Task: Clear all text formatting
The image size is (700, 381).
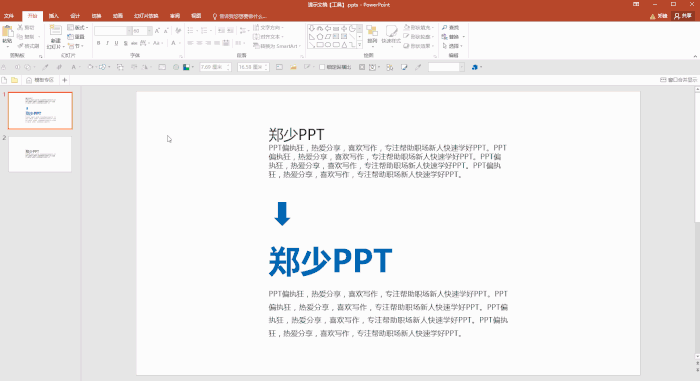Action: 178,31
